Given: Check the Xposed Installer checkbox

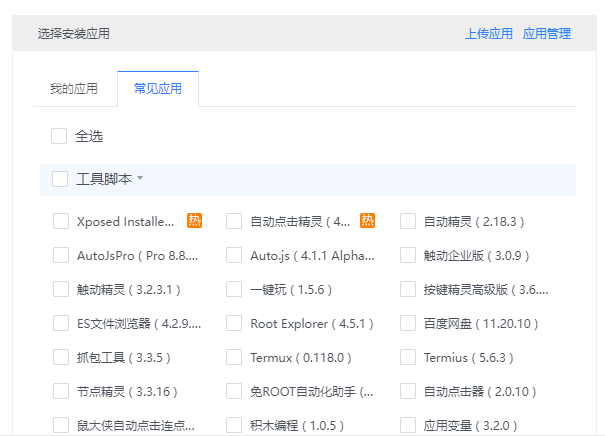Looking at the screenshot, I should [x=61, y=221].
